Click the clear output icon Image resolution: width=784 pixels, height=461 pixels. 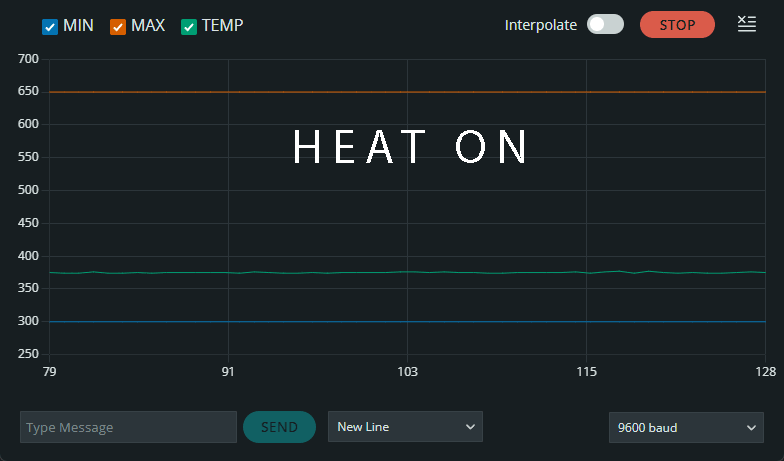746,24
